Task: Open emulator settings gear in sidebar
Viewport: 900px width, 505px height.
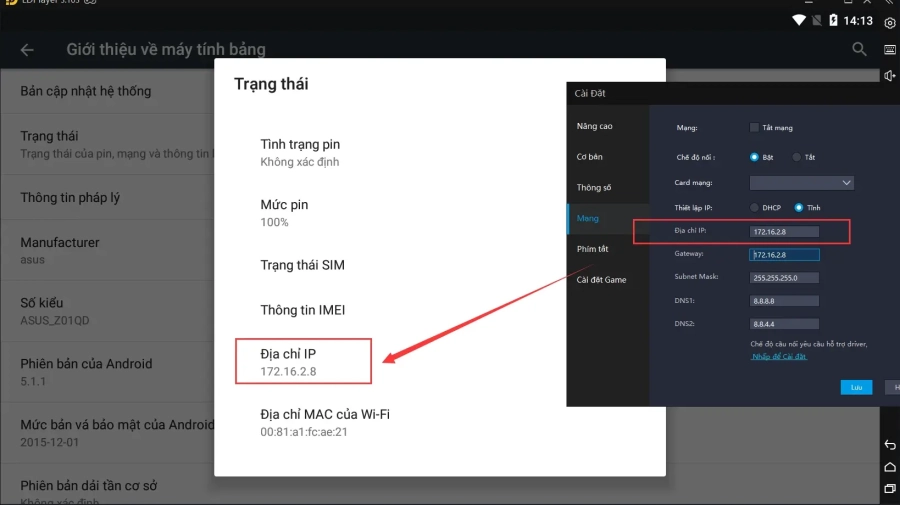Action: pyautogui.click(x=889, y=23)
